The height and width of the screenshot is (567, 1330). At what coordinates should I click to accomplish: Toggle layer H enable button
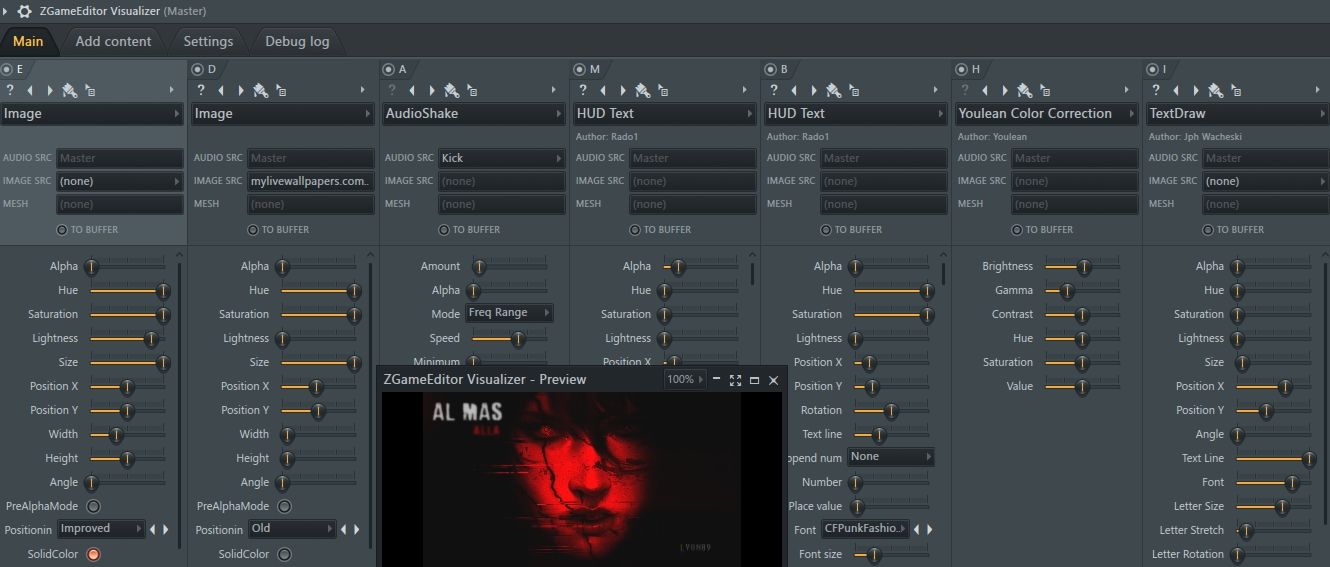click(x=961, y=69)
